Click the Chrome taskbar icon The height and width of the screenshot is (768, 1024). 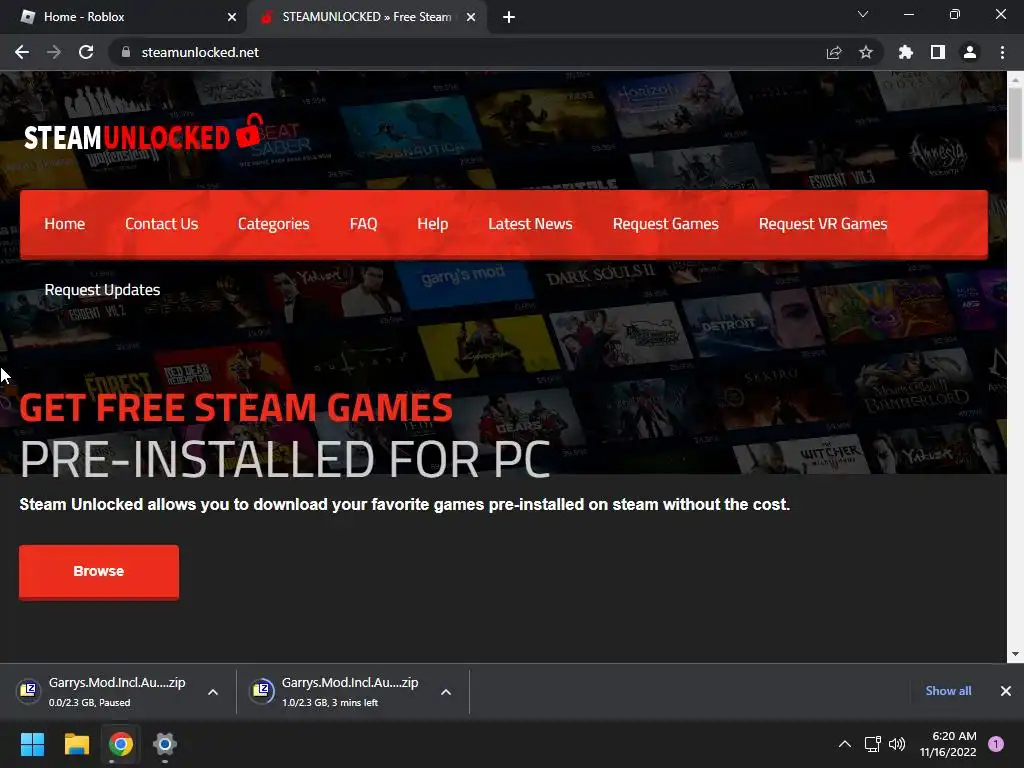tap(121, 744)
